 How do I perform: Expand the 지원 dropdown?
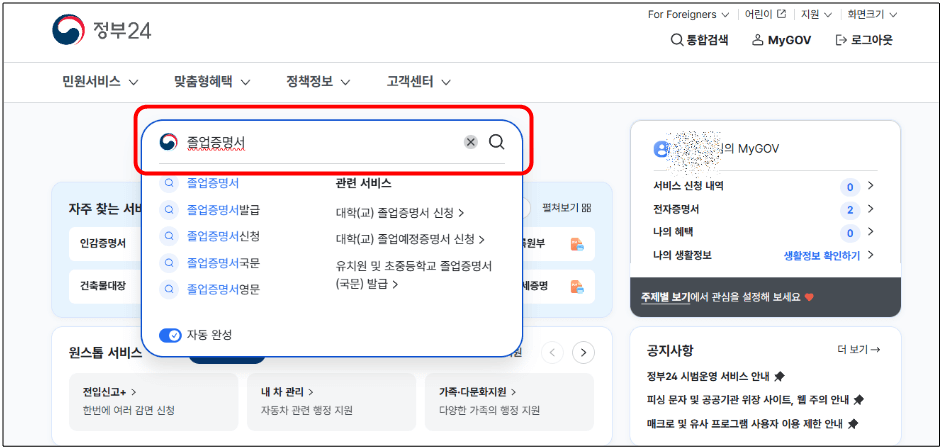816,14
